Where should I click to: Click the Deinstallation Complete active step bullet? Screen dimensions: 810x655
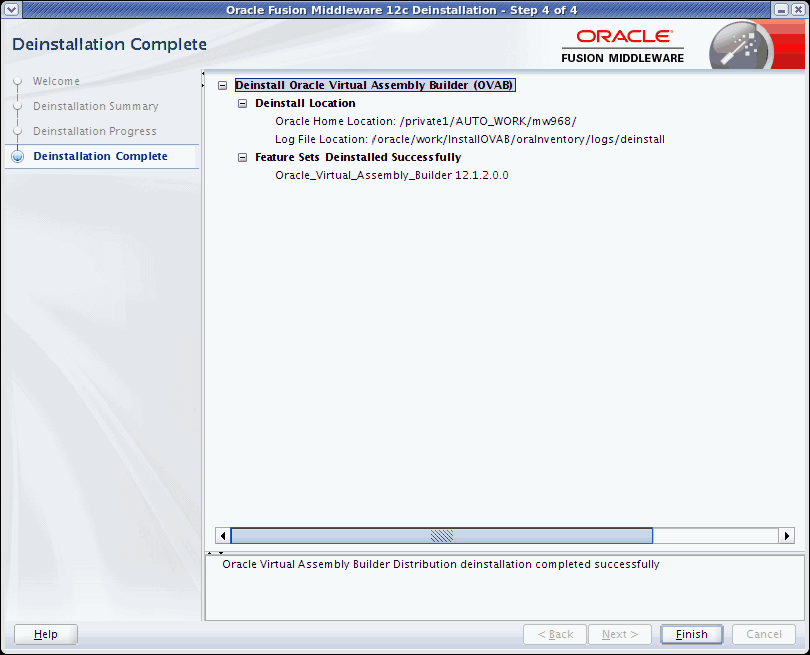[x=18, y=156]
